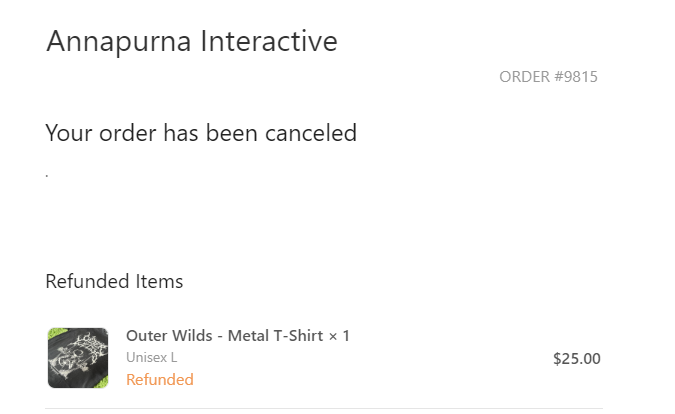Screen dimensions: 675x414
Task: Click the Interactive word in store title
Action: click(x=269, y=41)
